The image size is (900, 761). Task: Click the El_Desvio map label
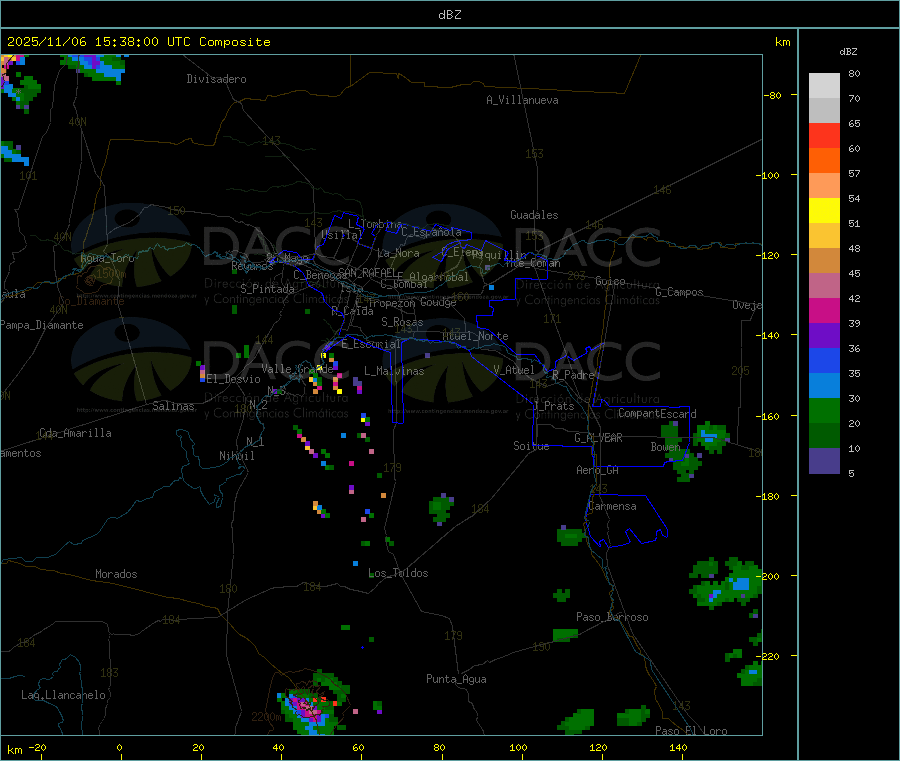pyautogui.click(x=234, y=379)
